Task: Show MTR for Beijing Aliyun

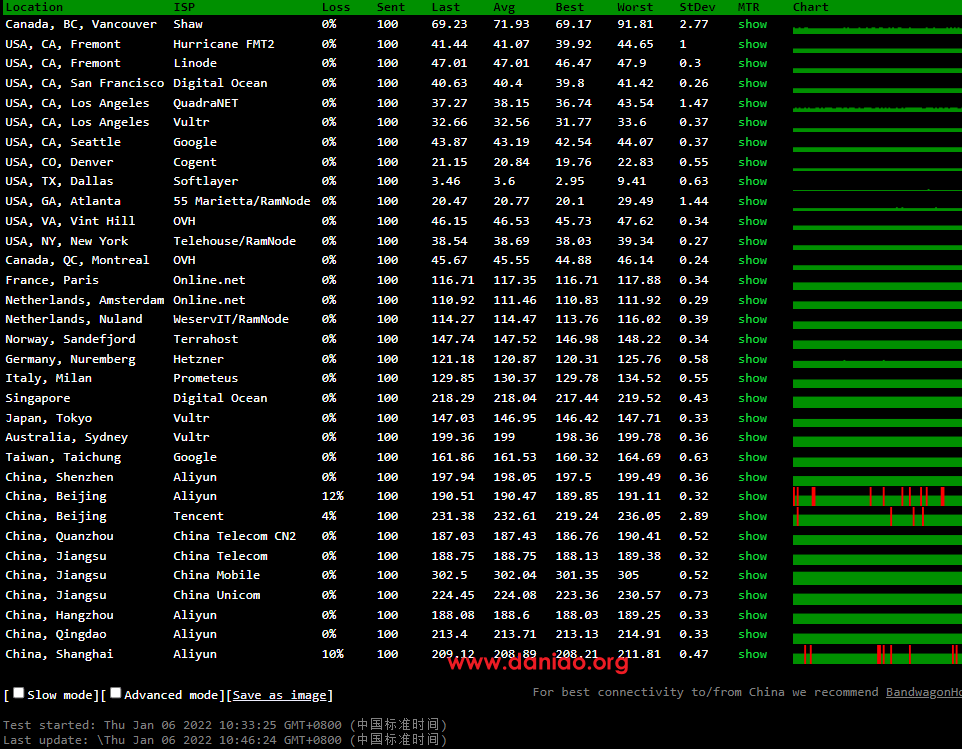Action: pos(752,496)
